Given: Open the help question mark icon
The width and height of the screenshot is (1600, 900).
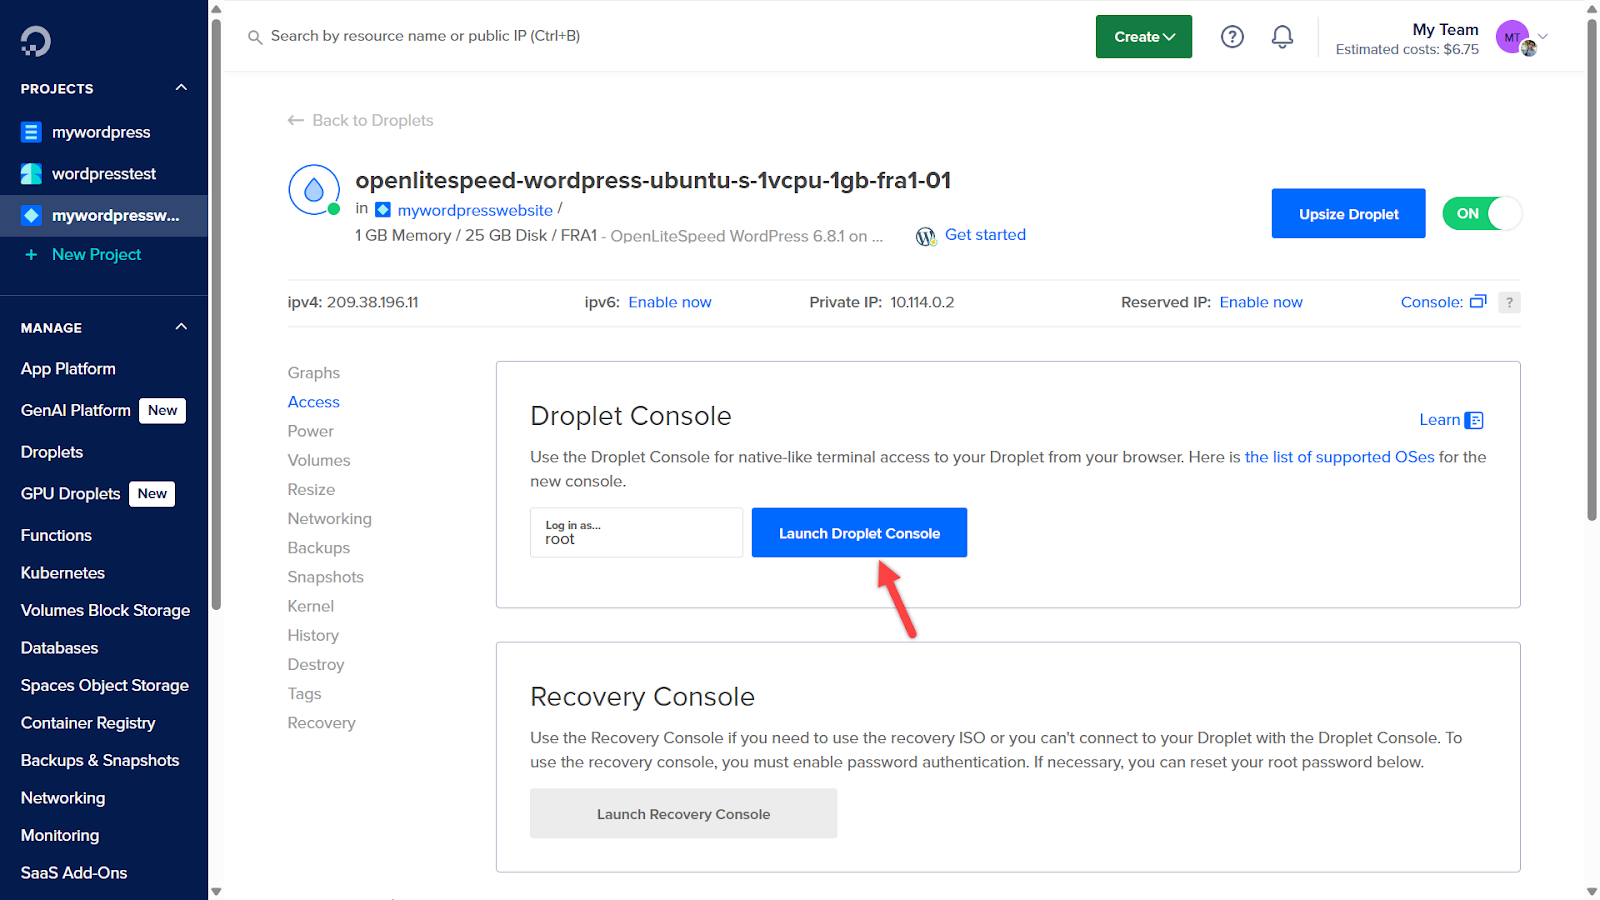Looking at the screenshot, I should (1232, 37).
